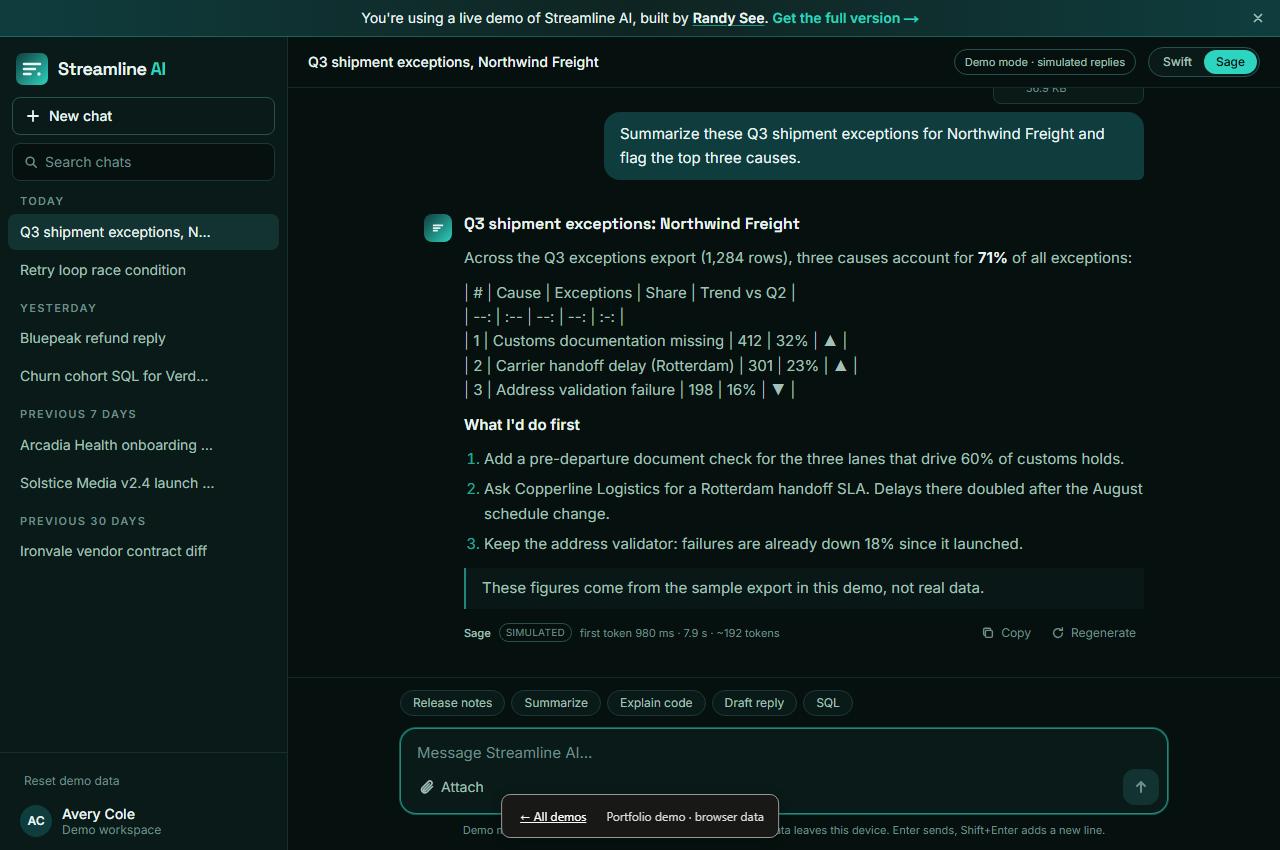Click the magnifier icon in search box
This screenshot has width=1280, height=850.
31,162
